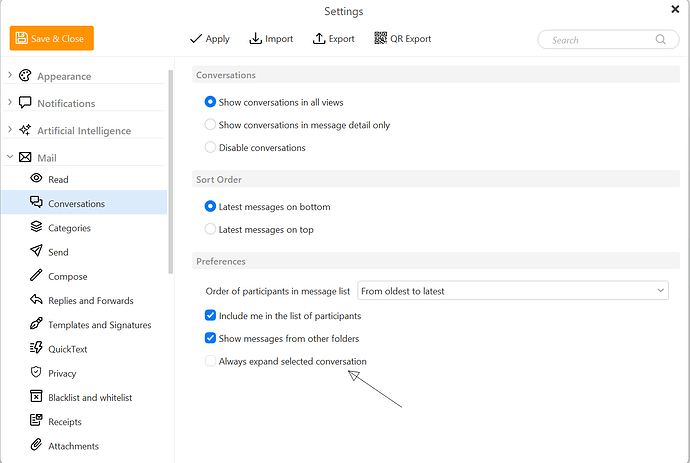
Task: Click Templates and Signatures pen icon
Action: [36, 323]
